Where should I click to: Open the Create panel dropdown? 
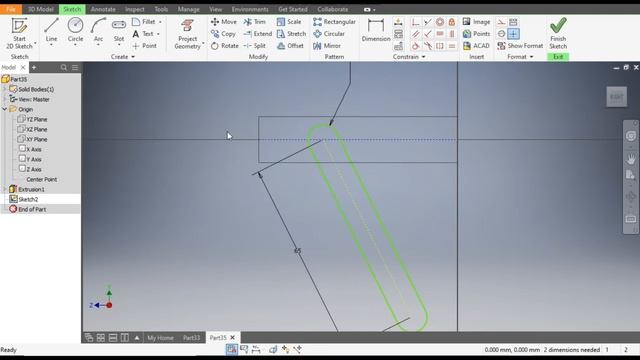coord(122,57)
